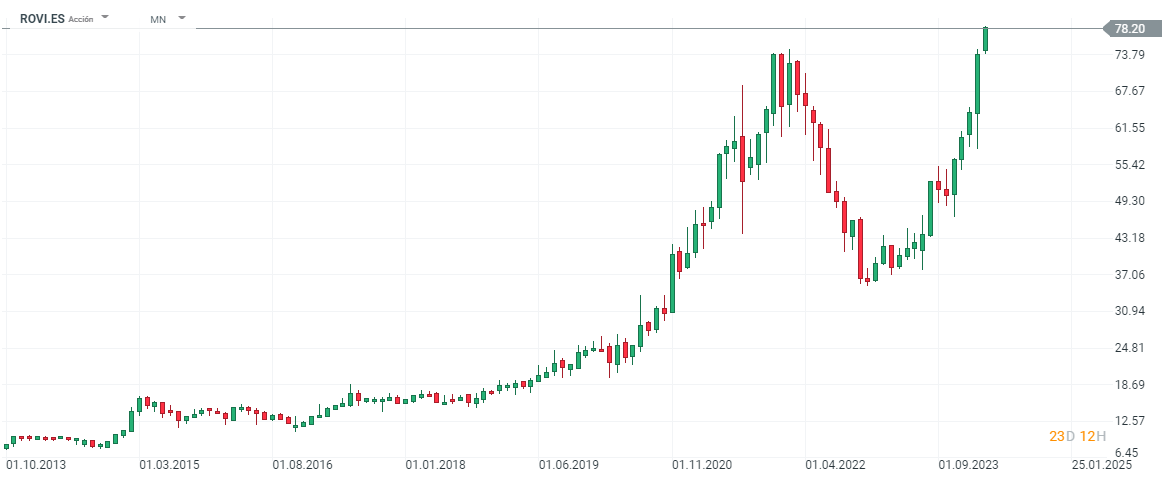Click the 01.04.2022 date axis label
The height and width of the screenshot is (482, 1175).
[836, 465]
